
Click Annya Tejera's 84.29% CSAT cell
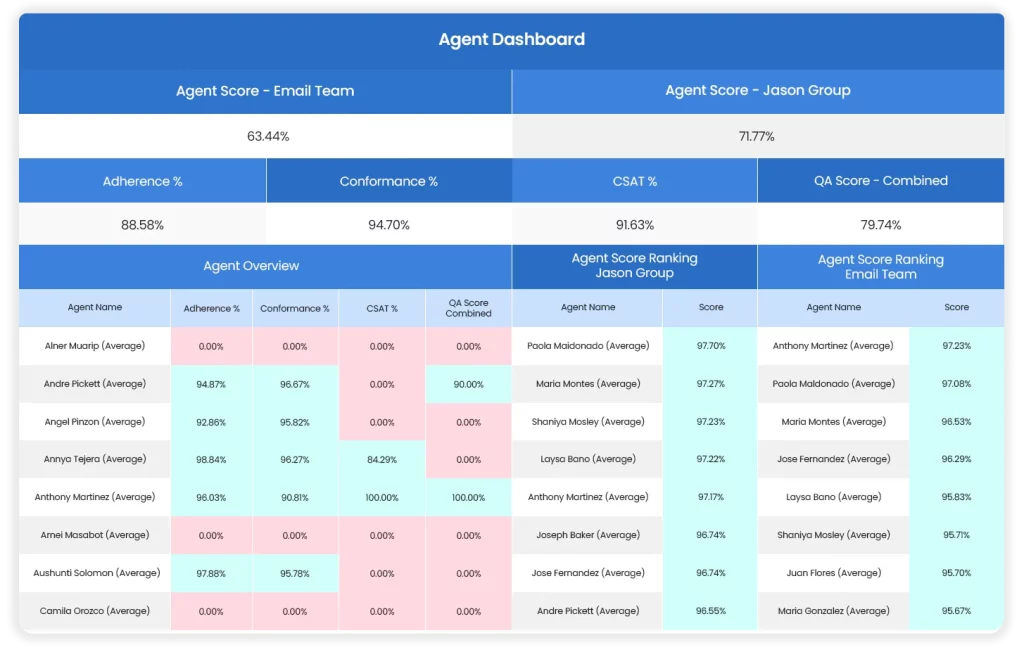(x=382, y=459)
